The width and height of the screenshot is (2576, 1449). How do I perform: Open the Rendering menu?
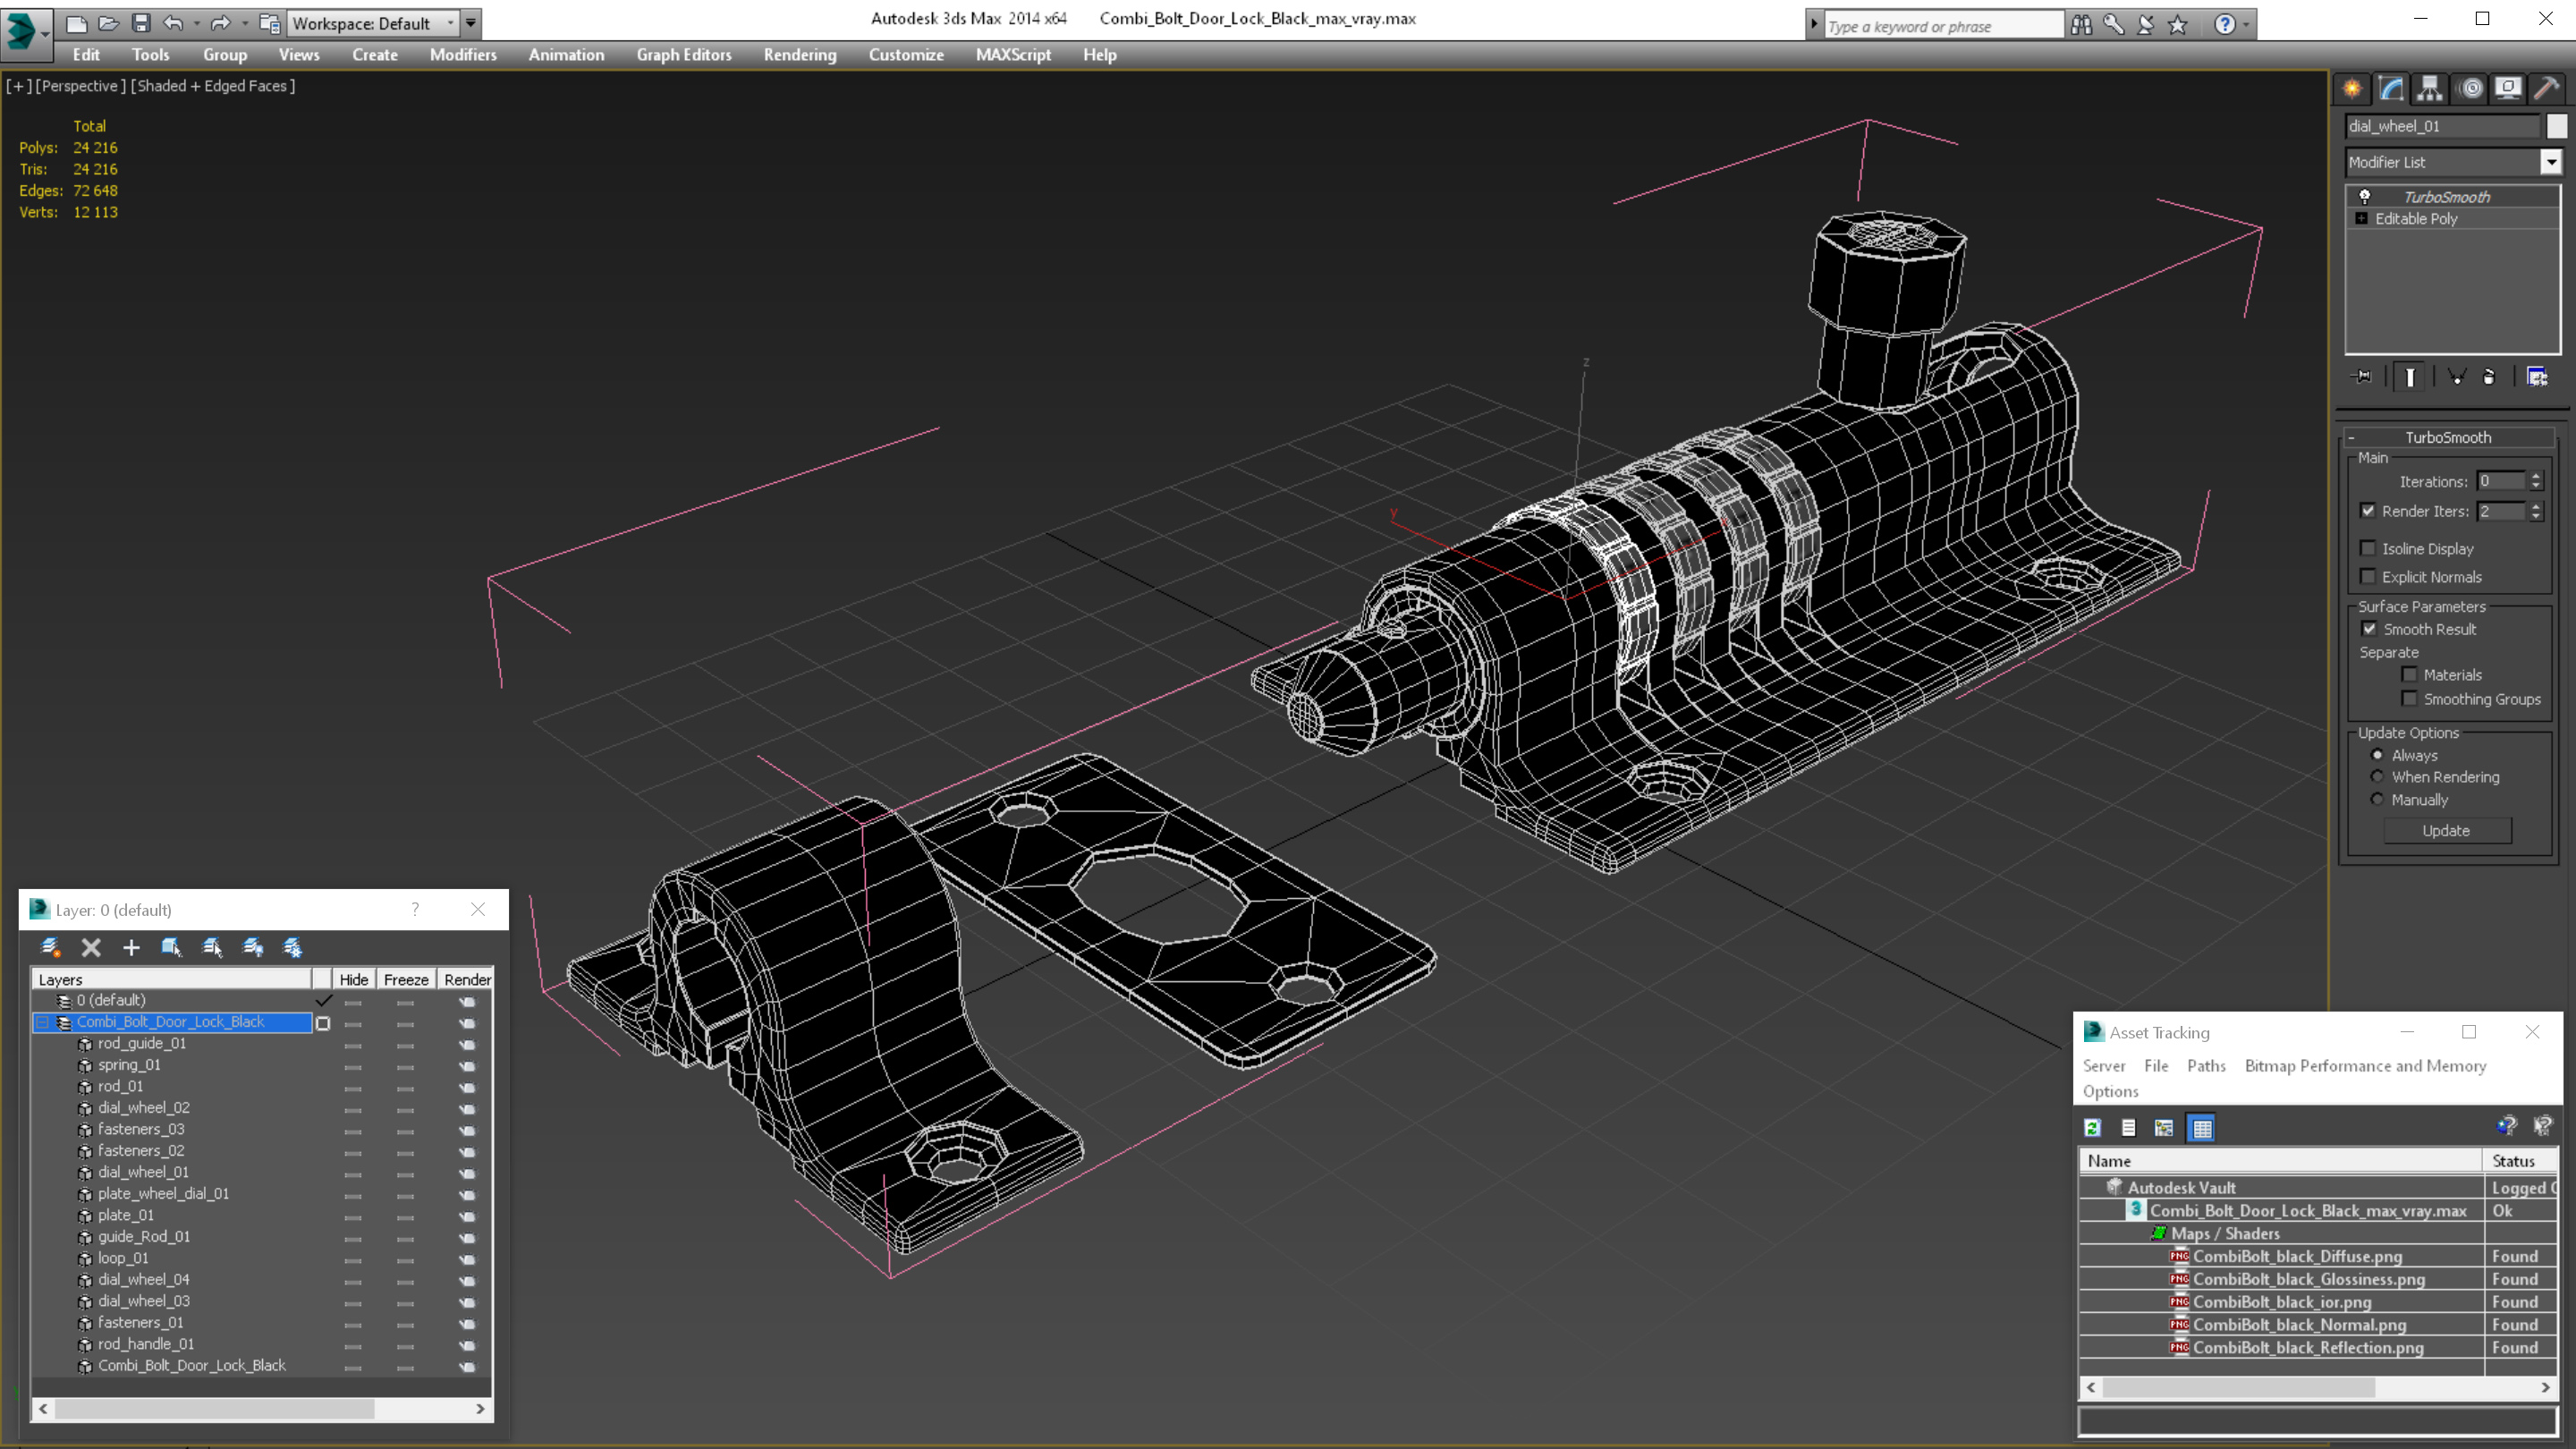[799, 55]
